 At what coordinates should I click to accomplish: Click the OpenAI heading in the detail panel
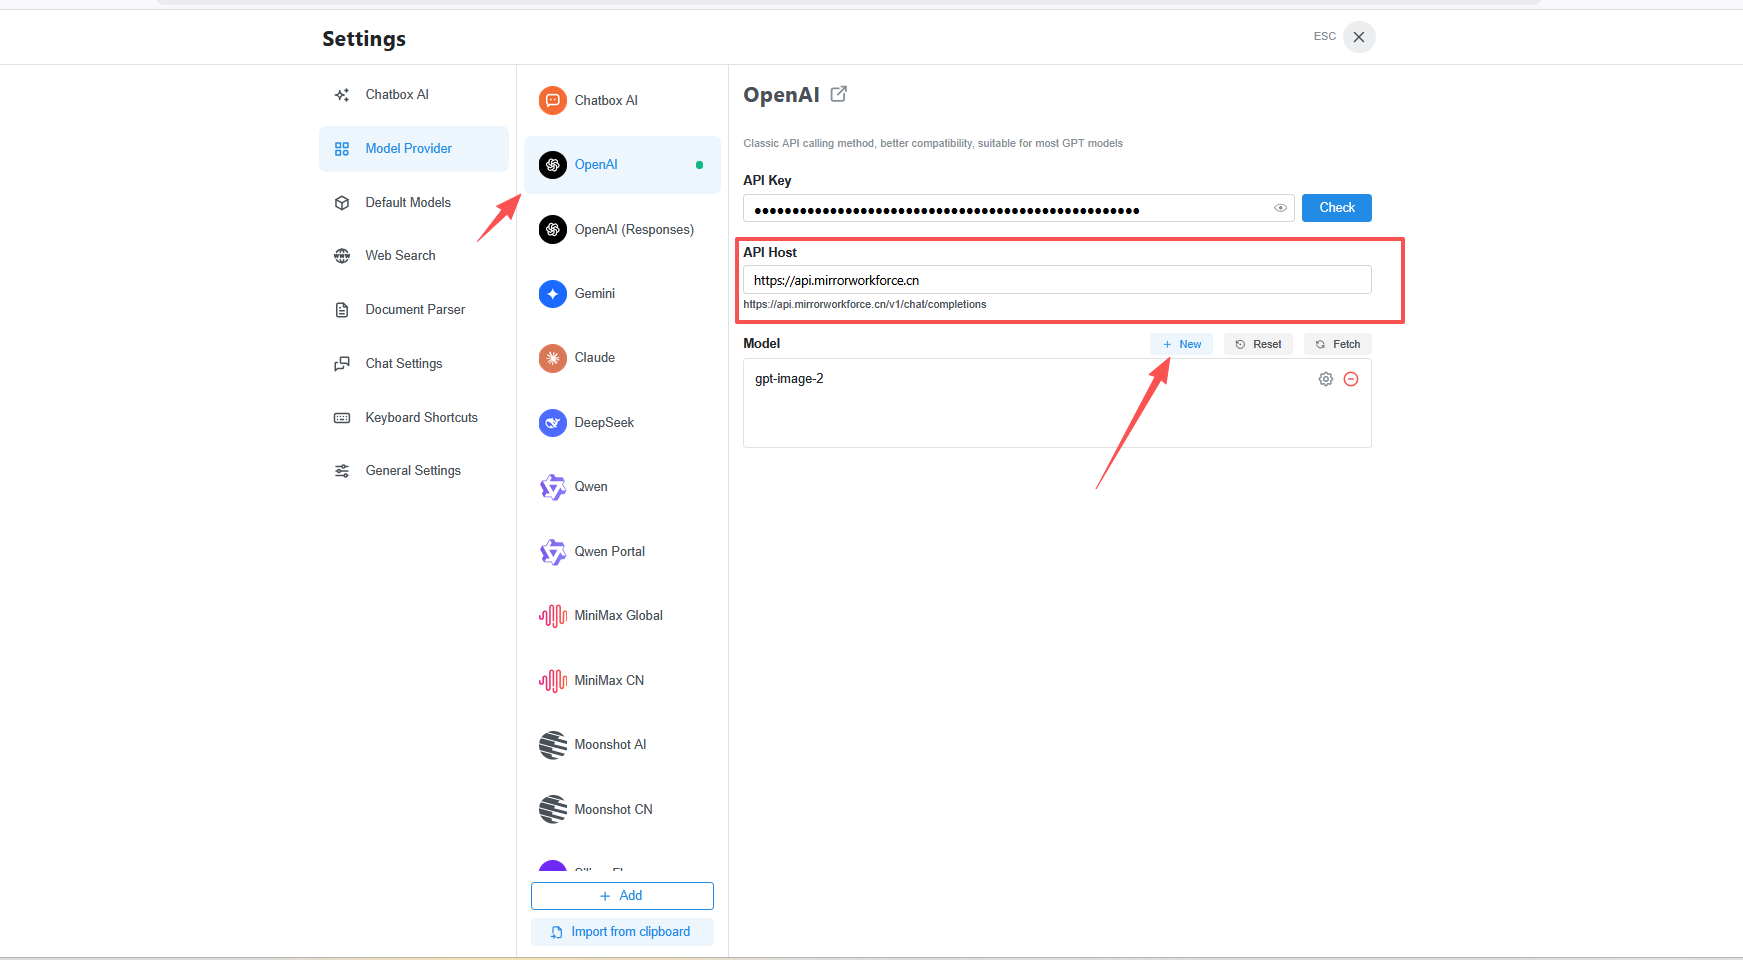click(781, 95)
